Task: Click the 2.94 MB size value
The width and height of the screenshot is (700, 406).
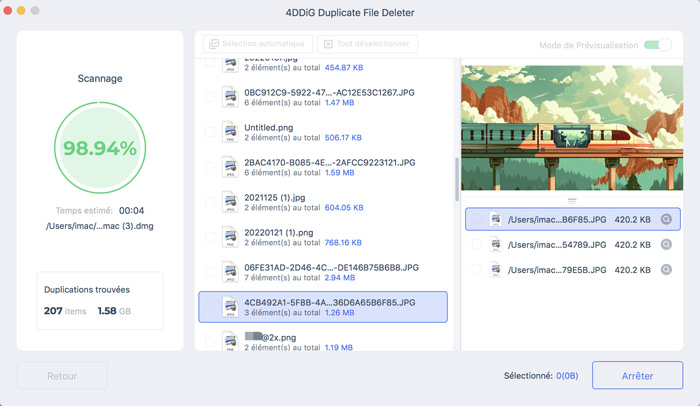Action: 340,278
